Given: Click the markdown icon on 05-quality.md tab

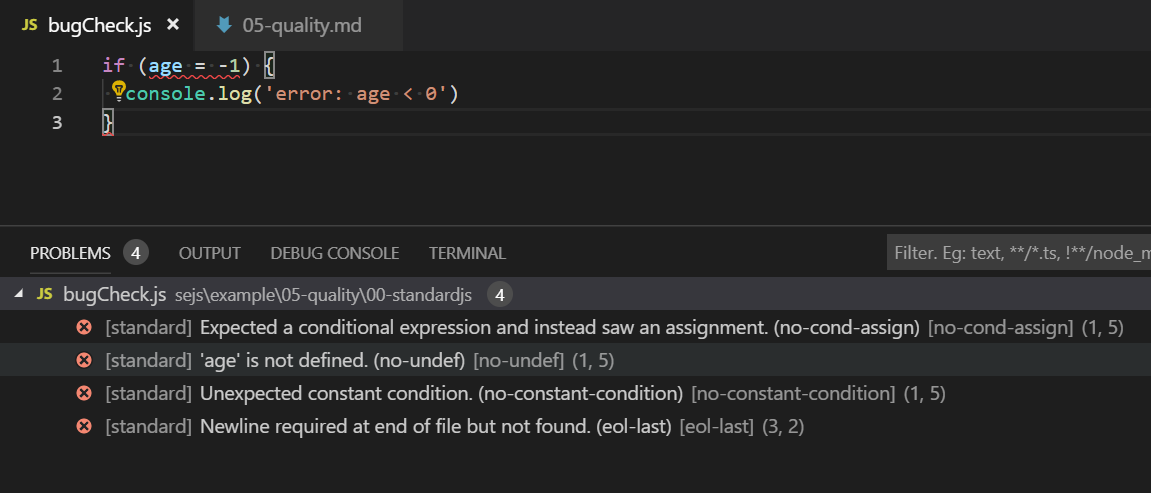Looking at the screenshot, I should pos(224,25).
